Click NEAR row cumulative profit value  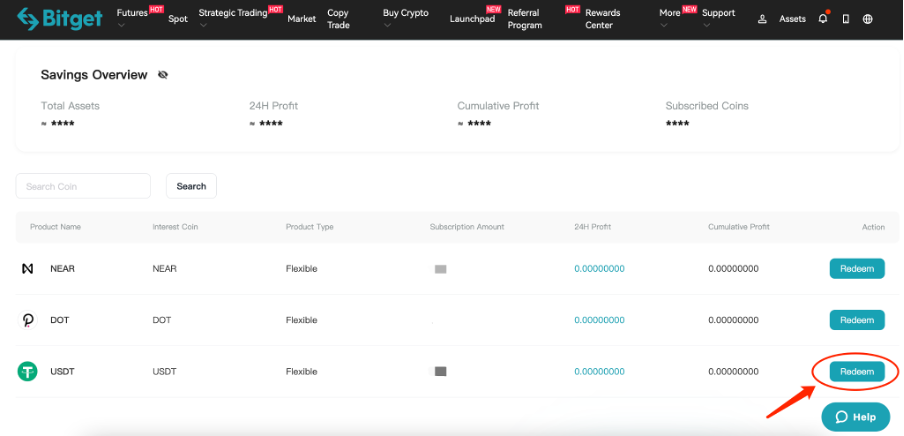[733, 269]
